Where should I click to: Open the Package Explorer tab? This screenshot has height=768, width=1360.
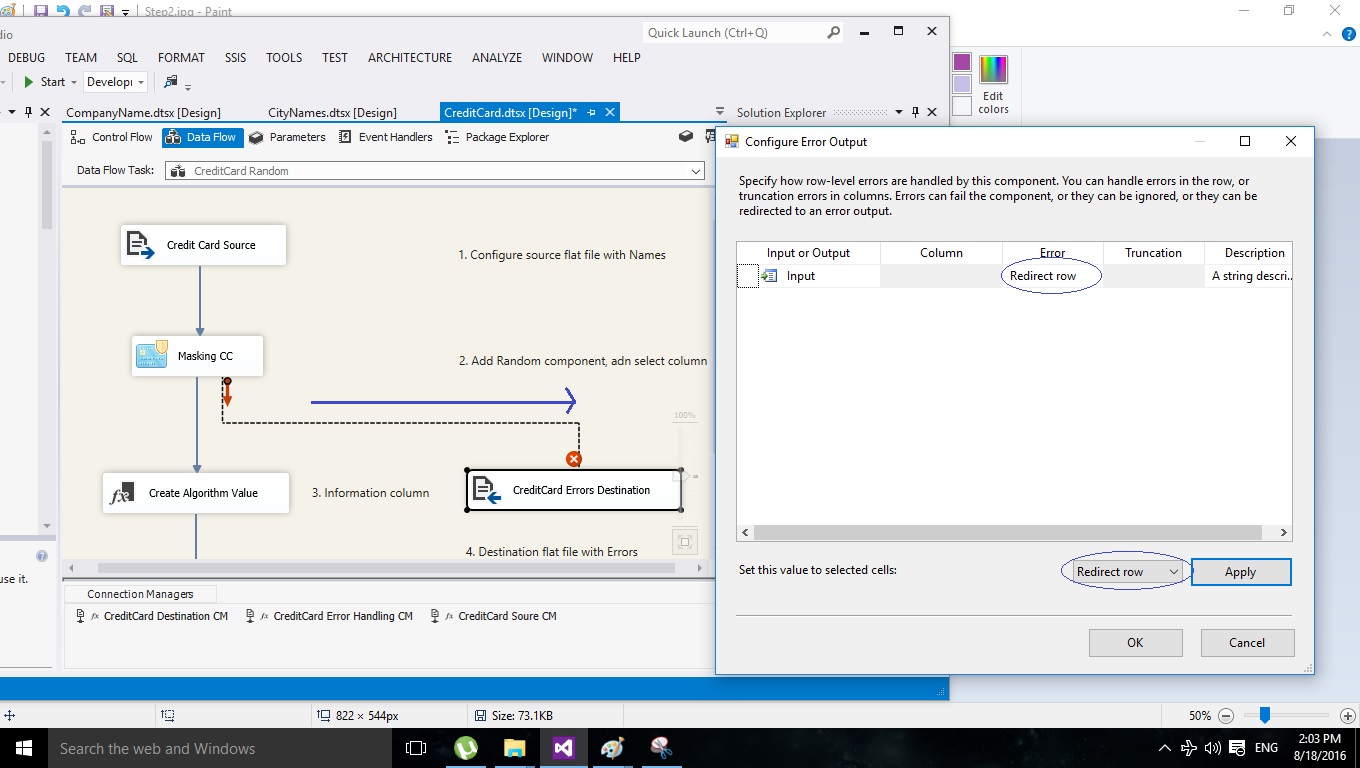tap(497, 137)
